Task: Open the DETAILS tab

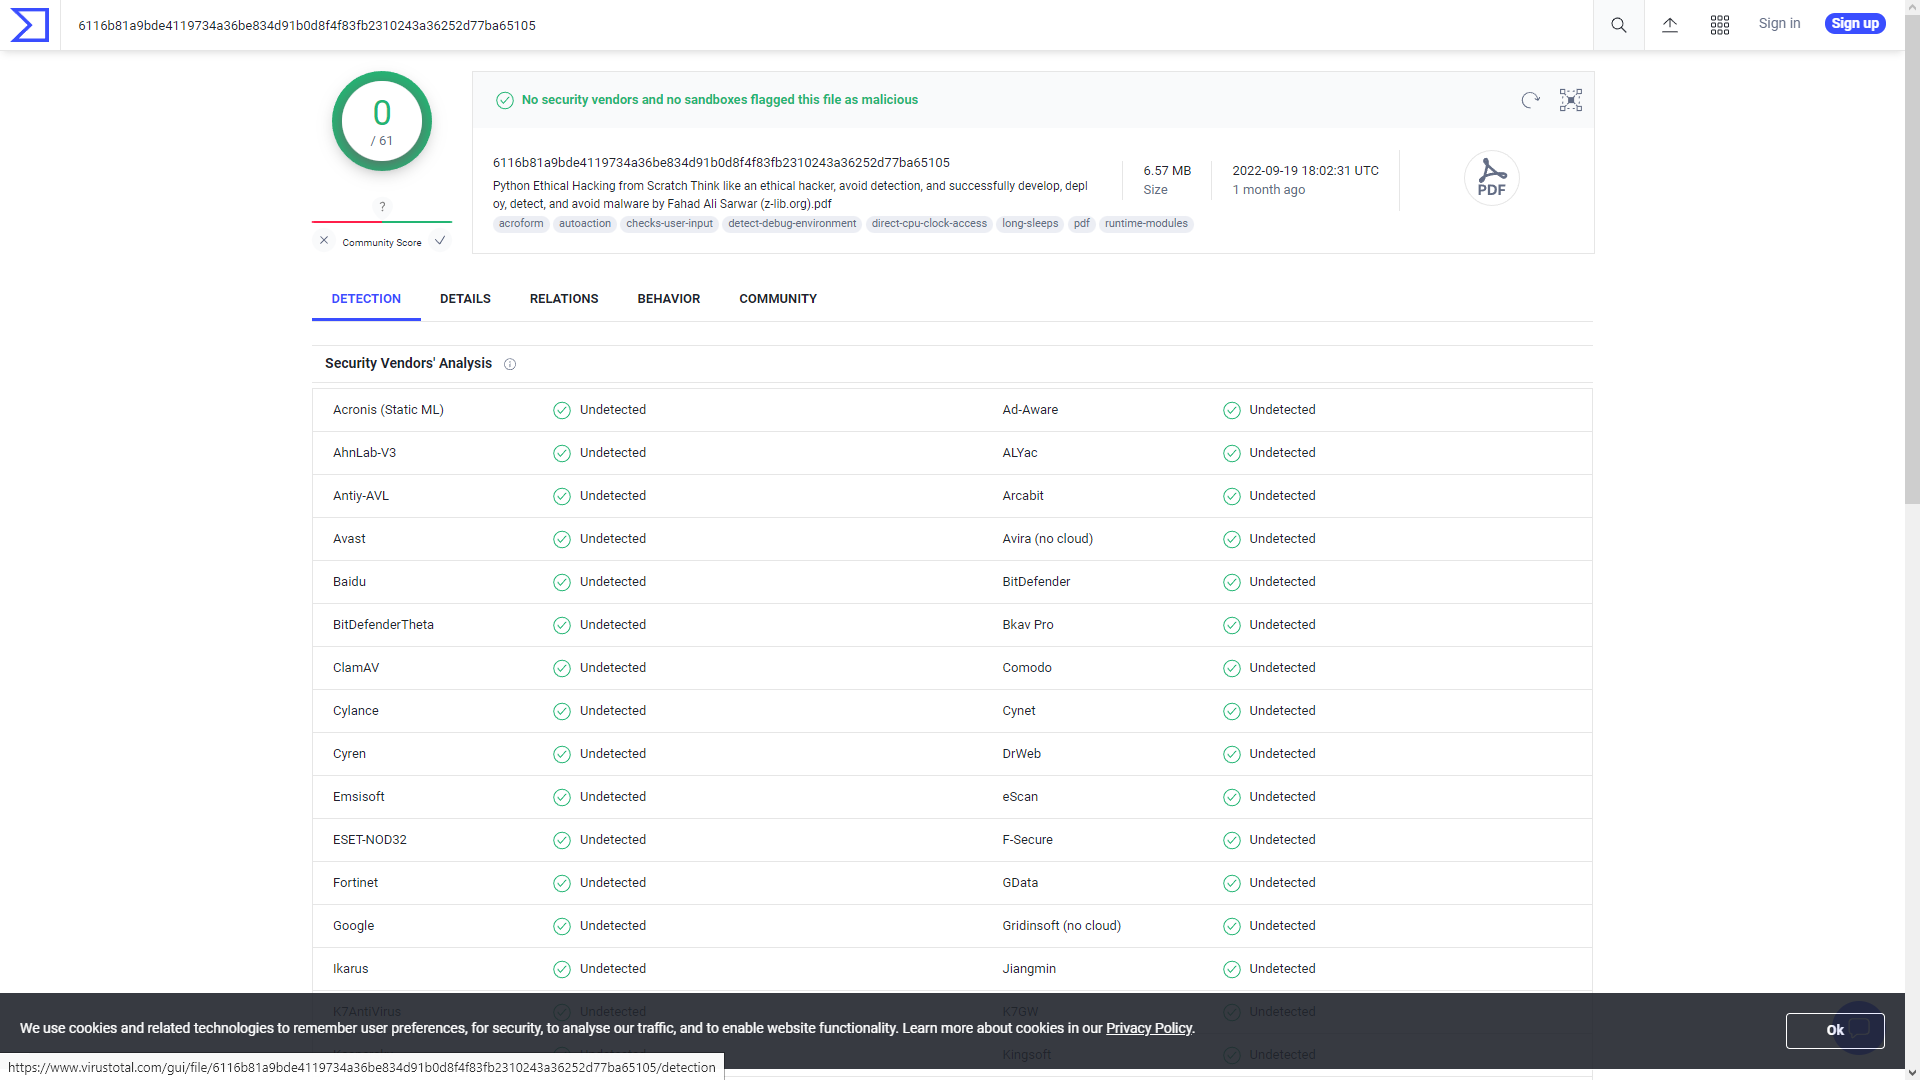Action: [x=465, y=299]
